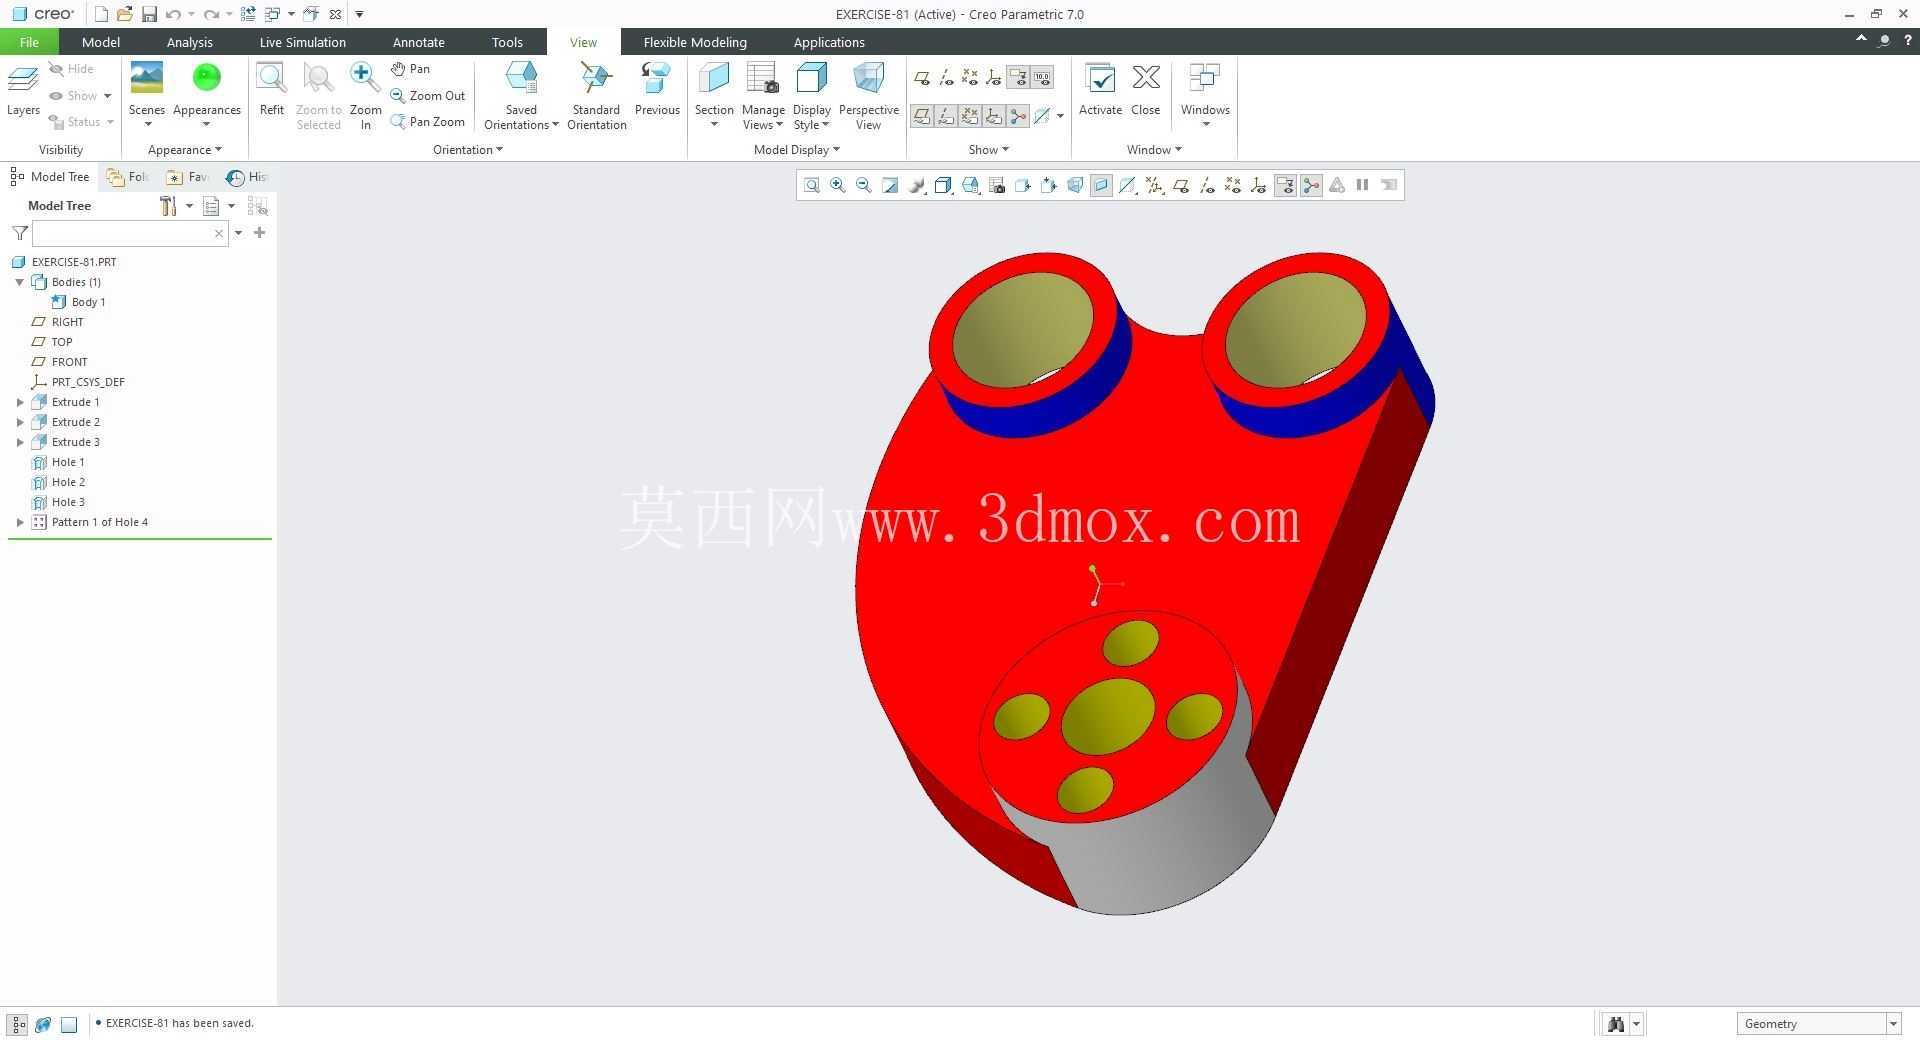Click the Zoom Out button

[428, 96]
